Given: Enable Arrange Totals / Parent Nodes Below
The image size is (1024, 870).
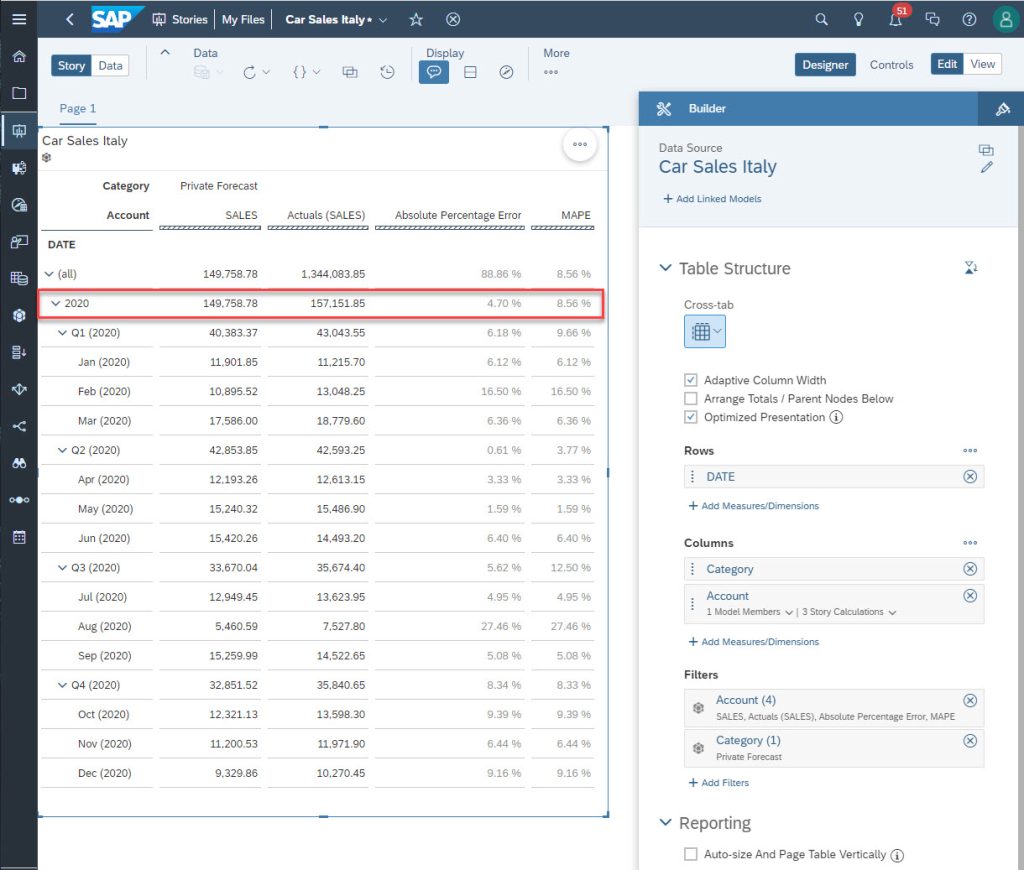Looking at the screenshot, I should [690, 398].
